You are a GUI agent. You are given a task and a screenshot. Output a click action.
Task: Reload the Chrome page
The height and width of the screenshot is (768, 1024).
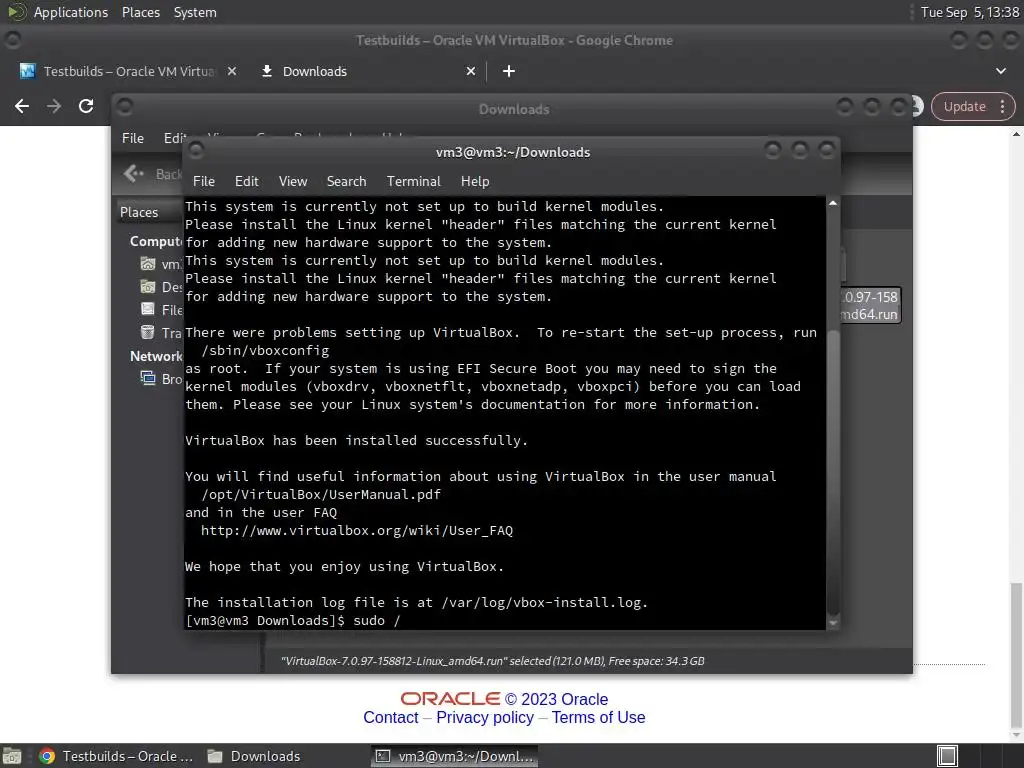point(86,106)
